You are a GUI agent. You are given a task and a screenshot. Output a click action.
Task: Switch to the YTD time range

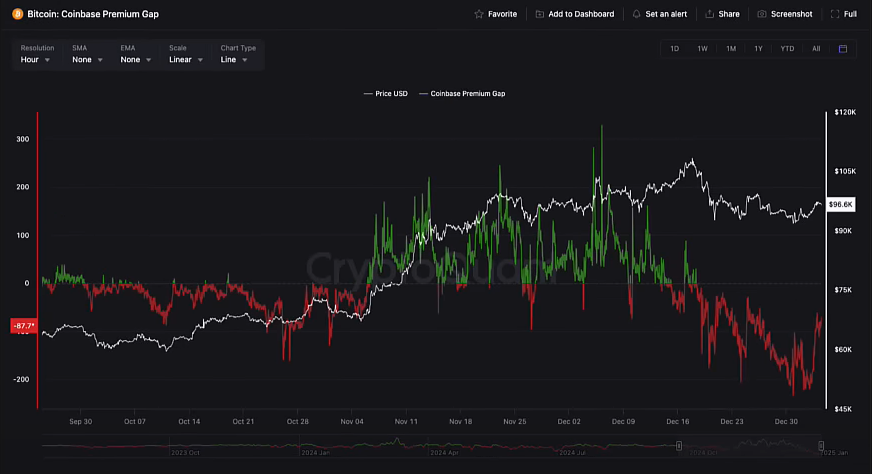point(787,49)
